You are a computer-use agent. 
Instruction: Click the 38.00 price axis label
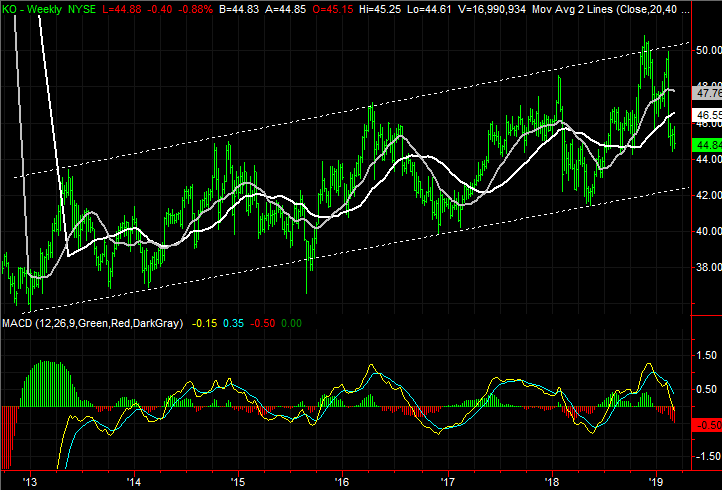click(708, 267)
